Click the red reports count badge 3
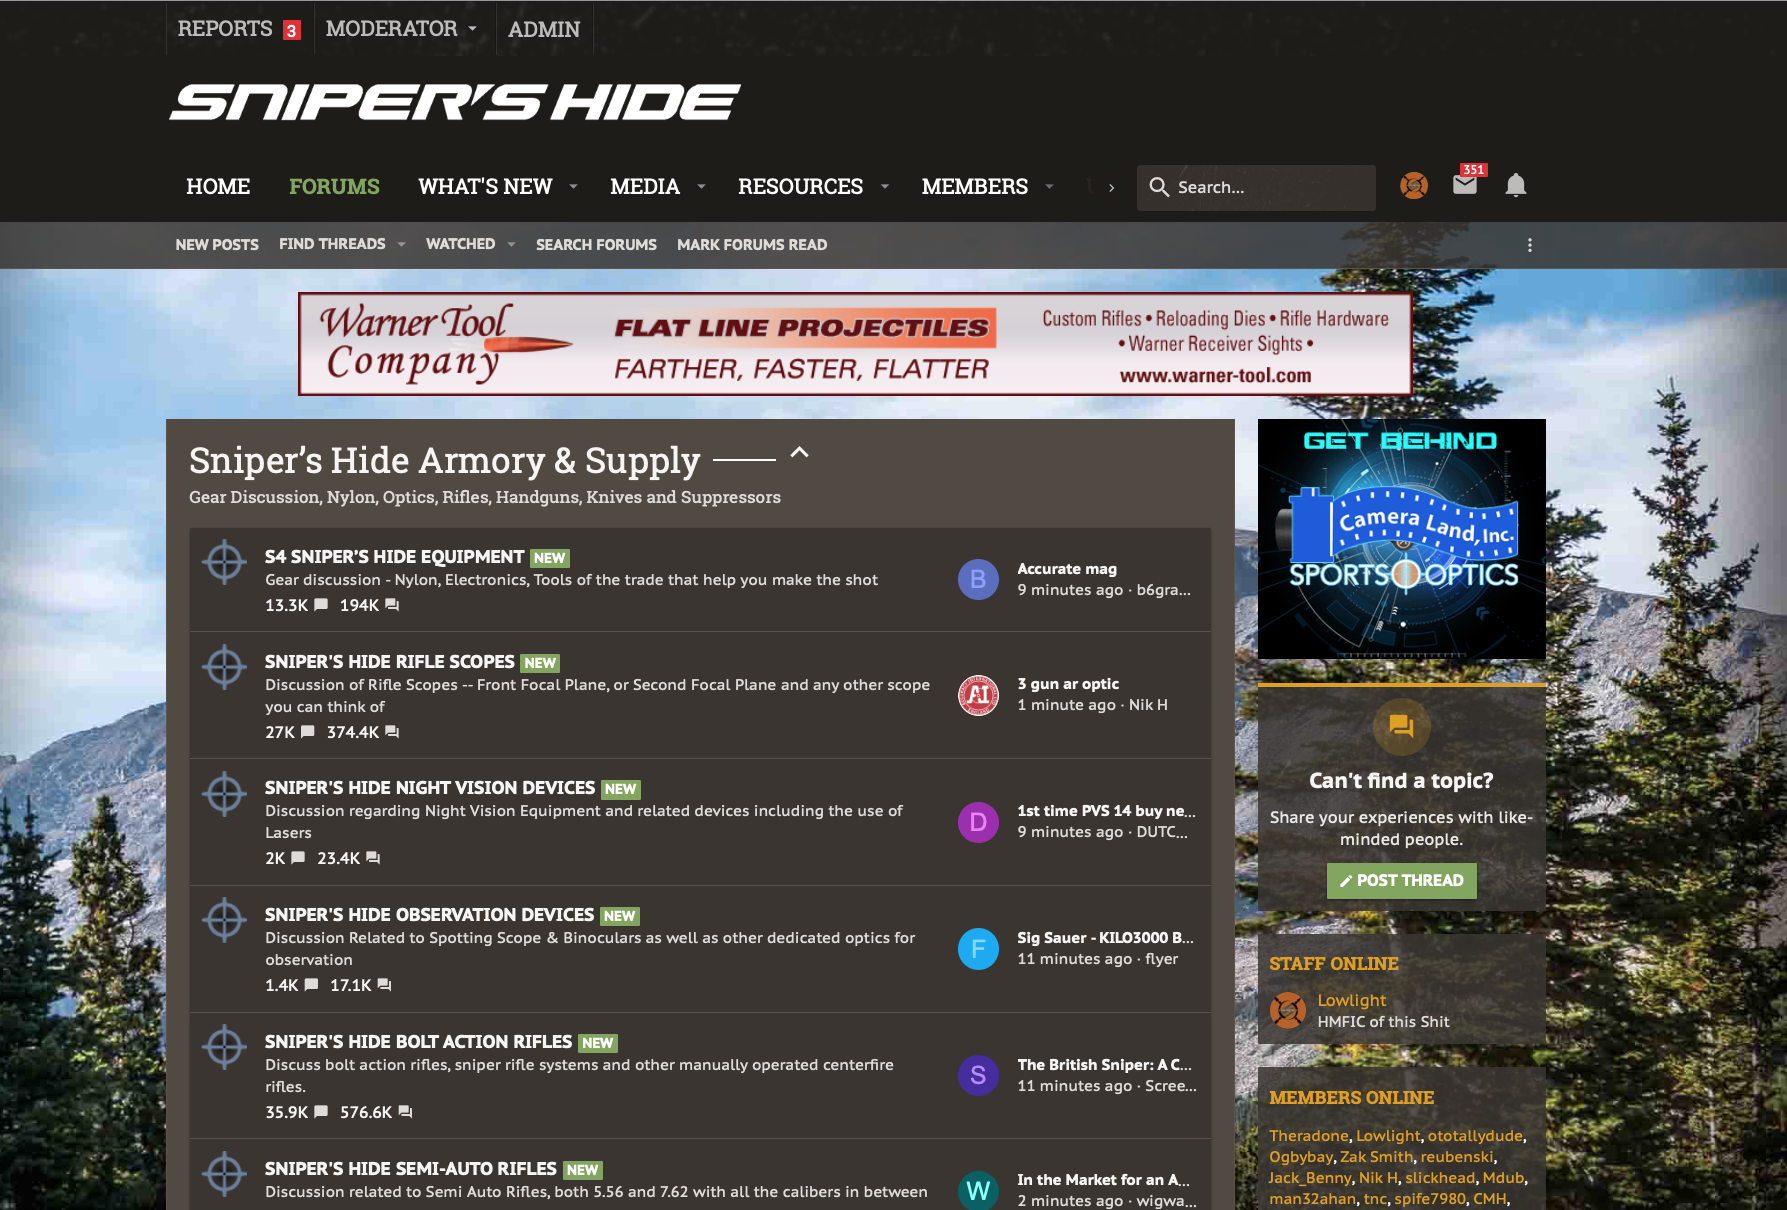The height and width of the screenshot is (1210, 1787). click(291, 31)
